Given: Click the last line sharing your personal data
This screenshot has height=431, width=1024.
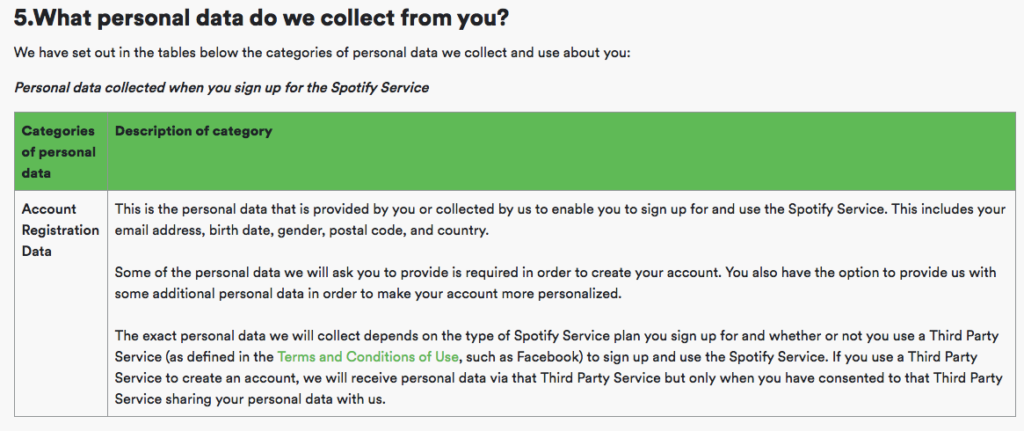Looking at the screenshot, I should 251,399.
